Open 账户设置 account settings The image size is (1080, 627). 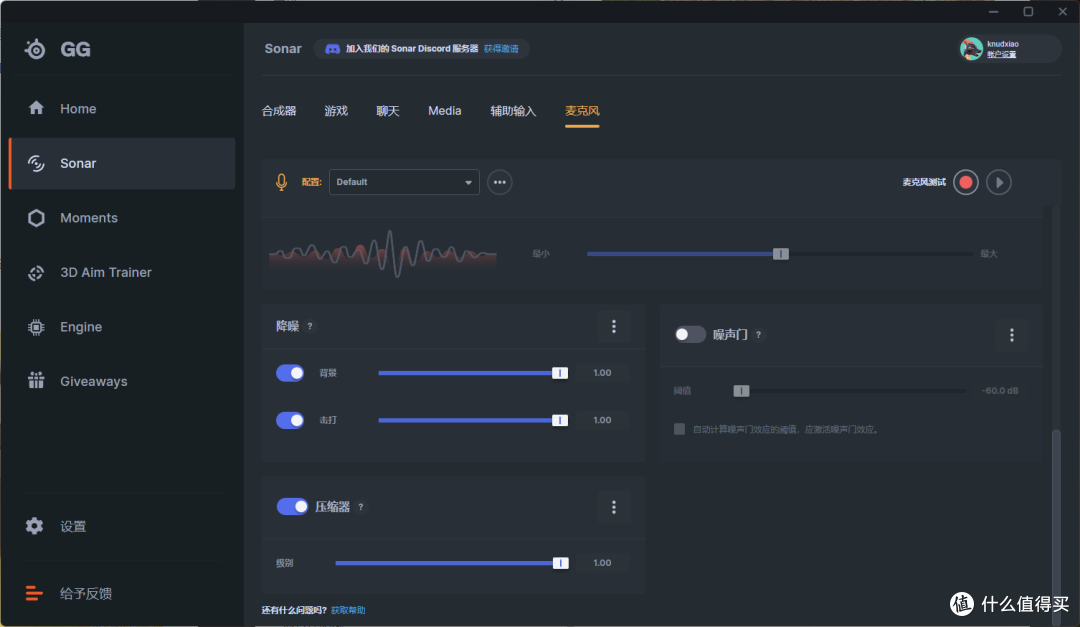point(1001,54)
